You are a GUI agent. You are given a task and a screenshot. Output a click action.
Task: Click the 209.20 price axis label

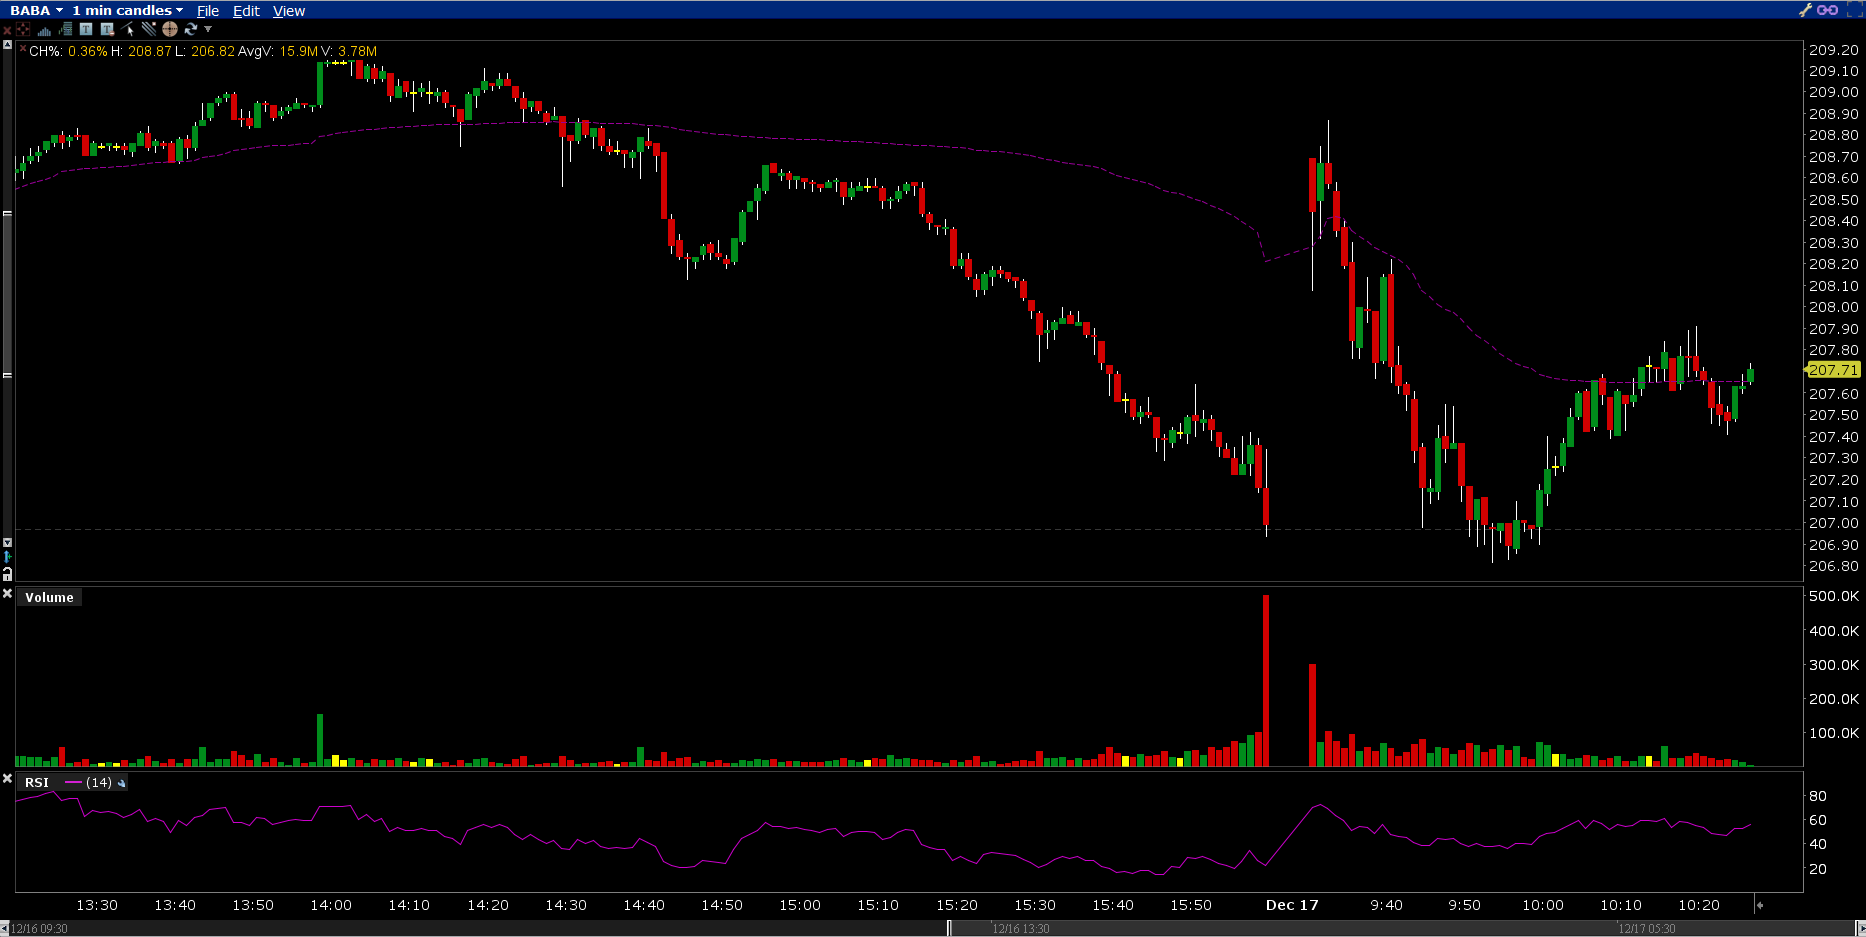(1834, 50)
